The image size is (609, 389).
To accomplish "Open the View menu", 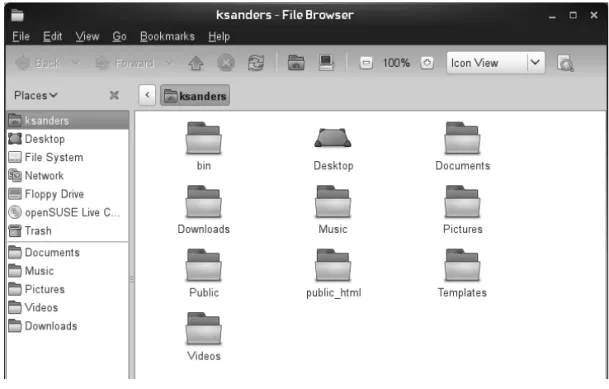I will [87, 36].
